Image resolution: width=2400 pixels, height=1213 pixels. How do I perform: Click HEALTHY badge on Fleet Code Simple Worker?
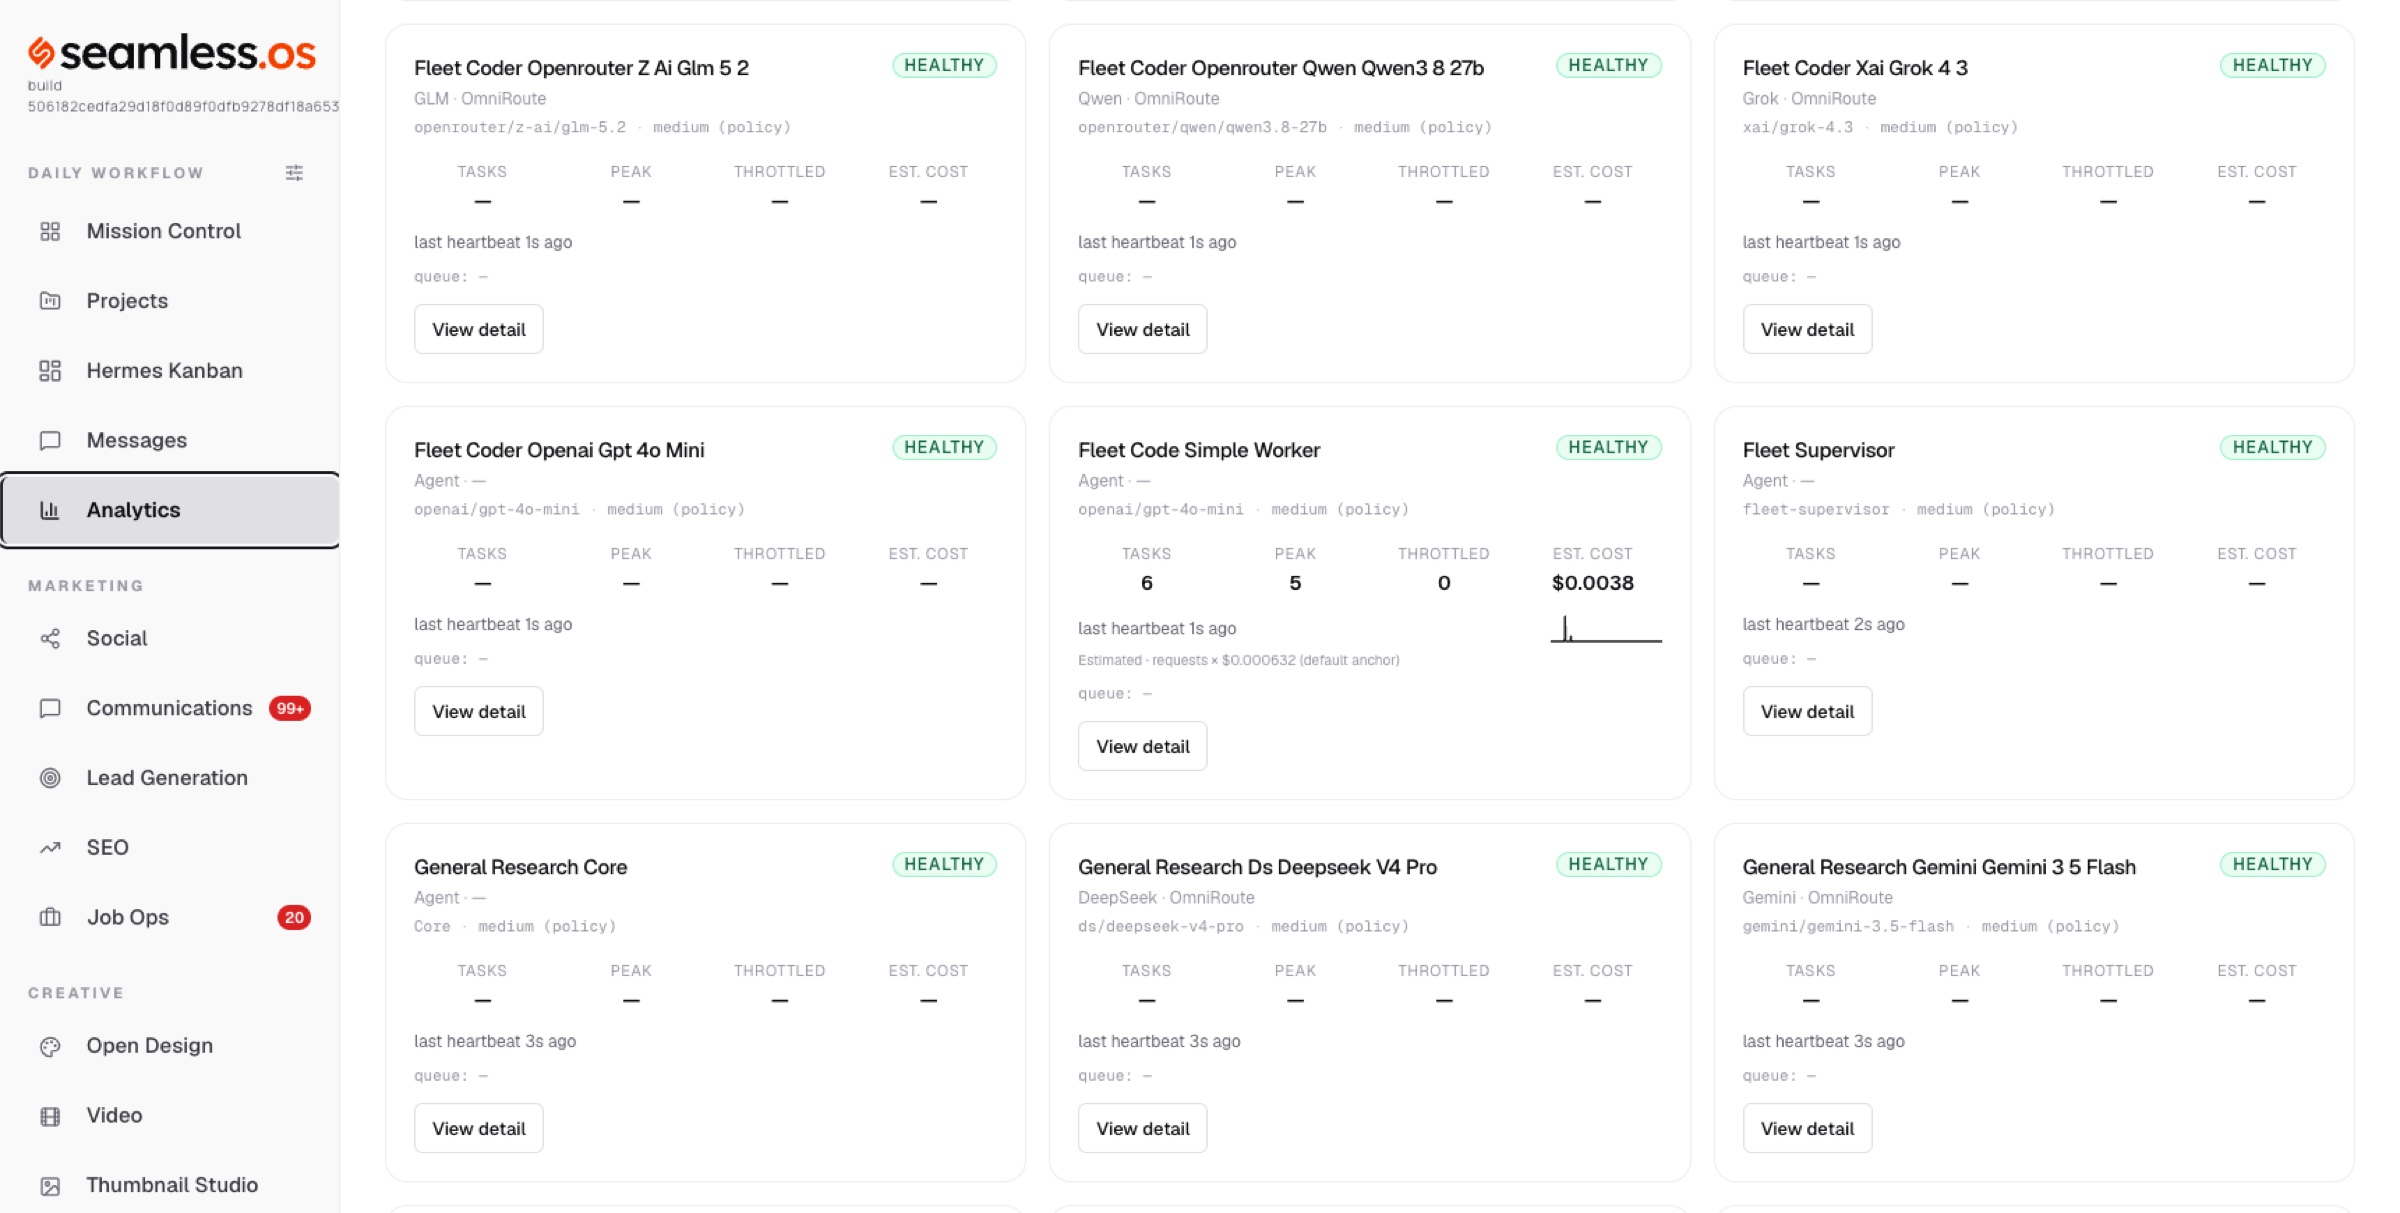(x=1608, y=447)
